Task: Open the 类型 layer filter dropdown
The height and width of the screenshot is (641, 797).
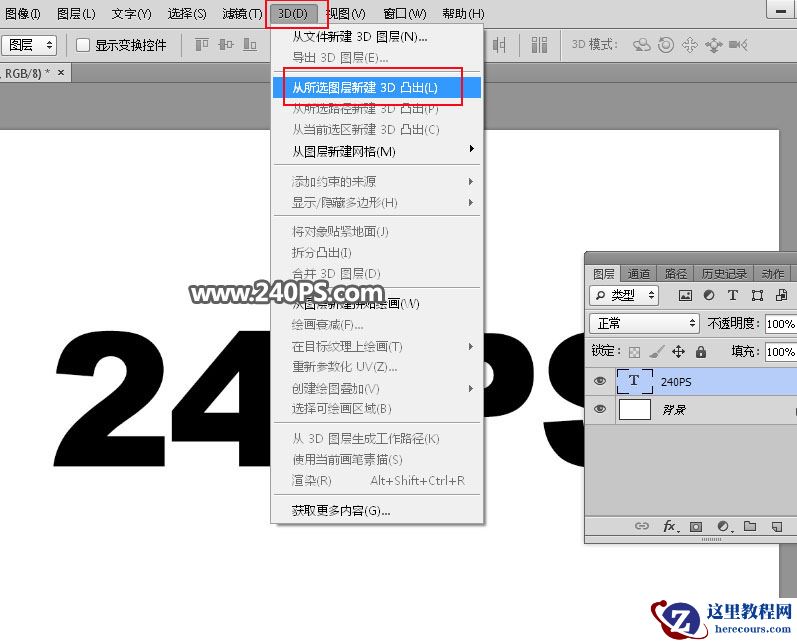Action: tap(624, 295)
